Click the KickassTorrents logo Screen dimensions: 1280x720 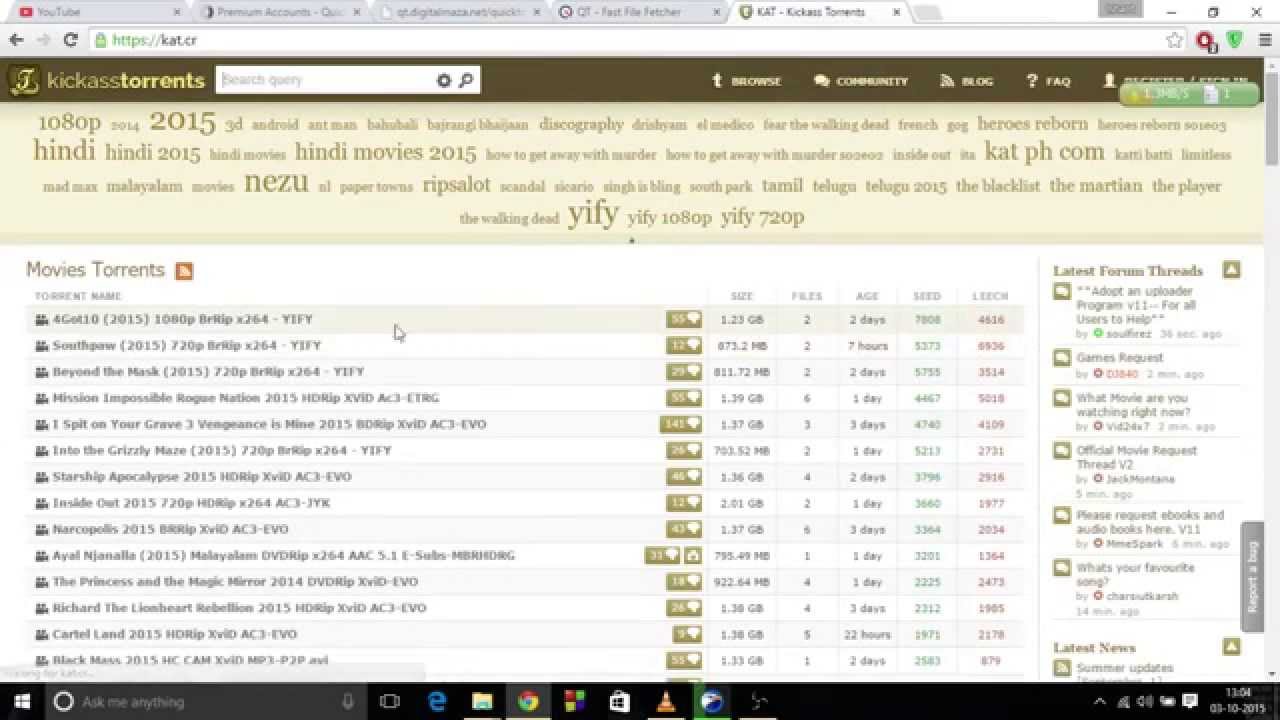(107, 81)
